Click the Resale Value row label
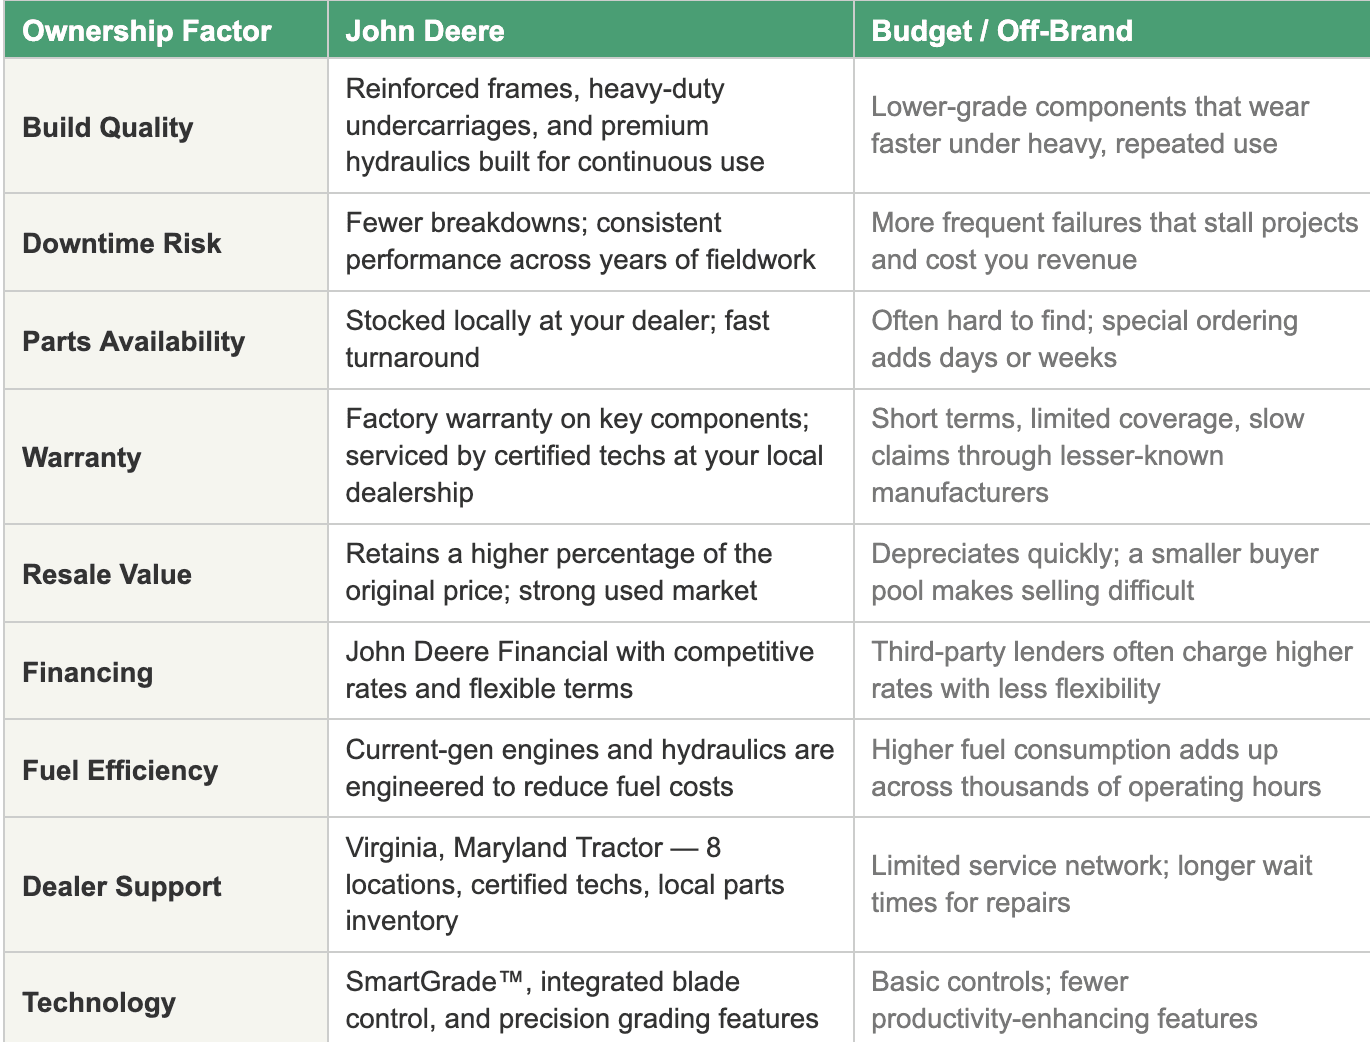 [107, 574]
